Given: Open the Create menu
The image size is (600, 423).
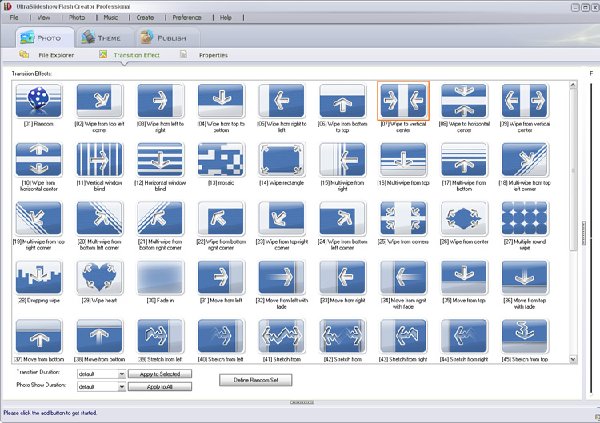Looking at the screenshot, I should pyautogui.click(x=145, y=18).
